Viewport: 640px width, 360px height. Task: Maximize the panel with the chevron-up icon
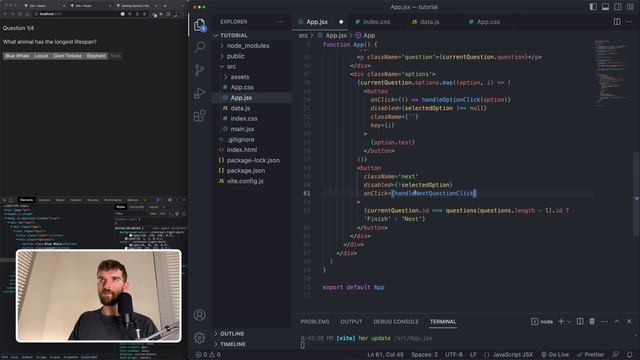pos(617,322)
